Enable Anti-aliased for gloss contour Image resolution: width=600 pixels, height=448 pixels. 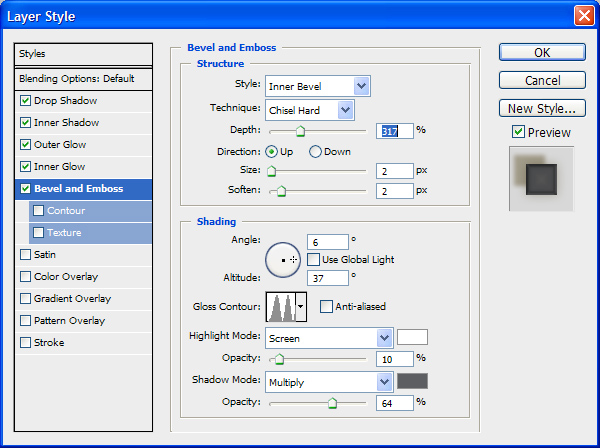(x=326, y=307)
